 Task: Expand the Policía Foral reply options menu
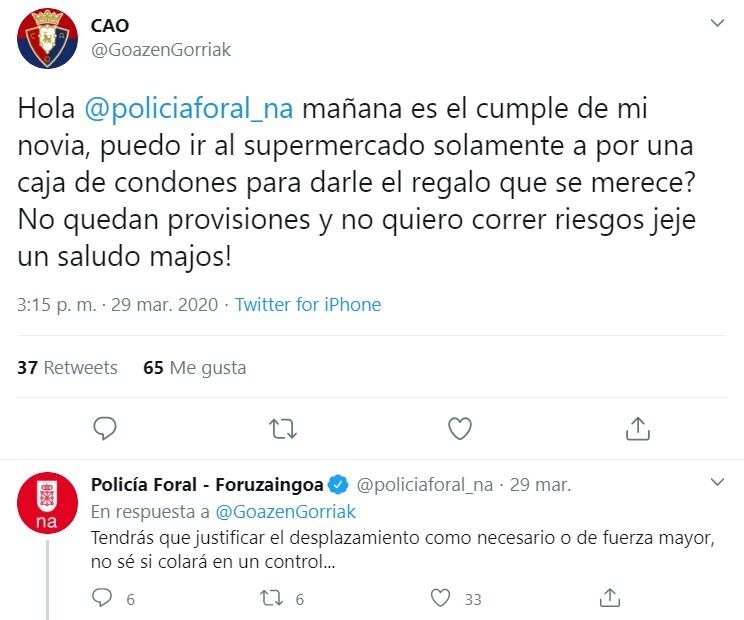pos(717,482)
